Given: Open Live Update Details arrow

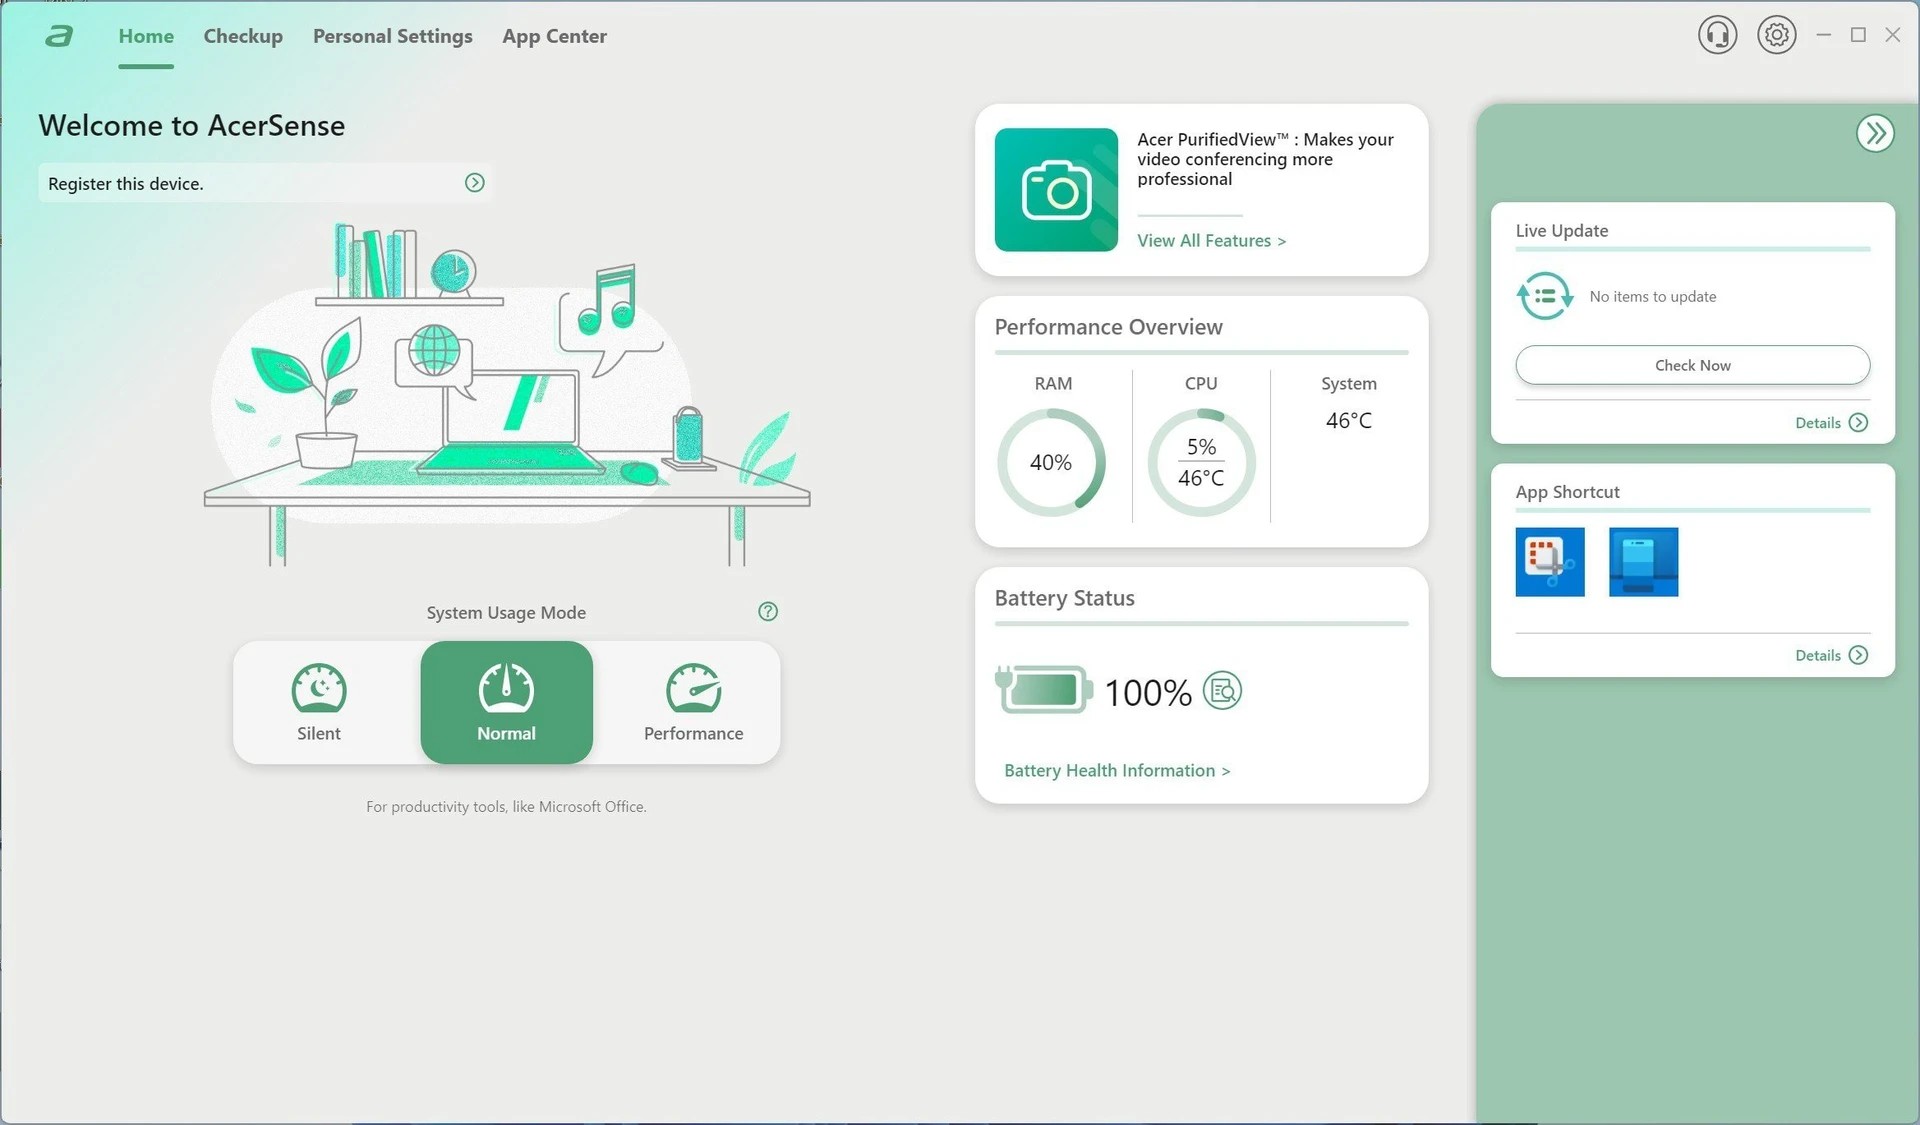Looking at the screenshot, I should coord(1858,423).
